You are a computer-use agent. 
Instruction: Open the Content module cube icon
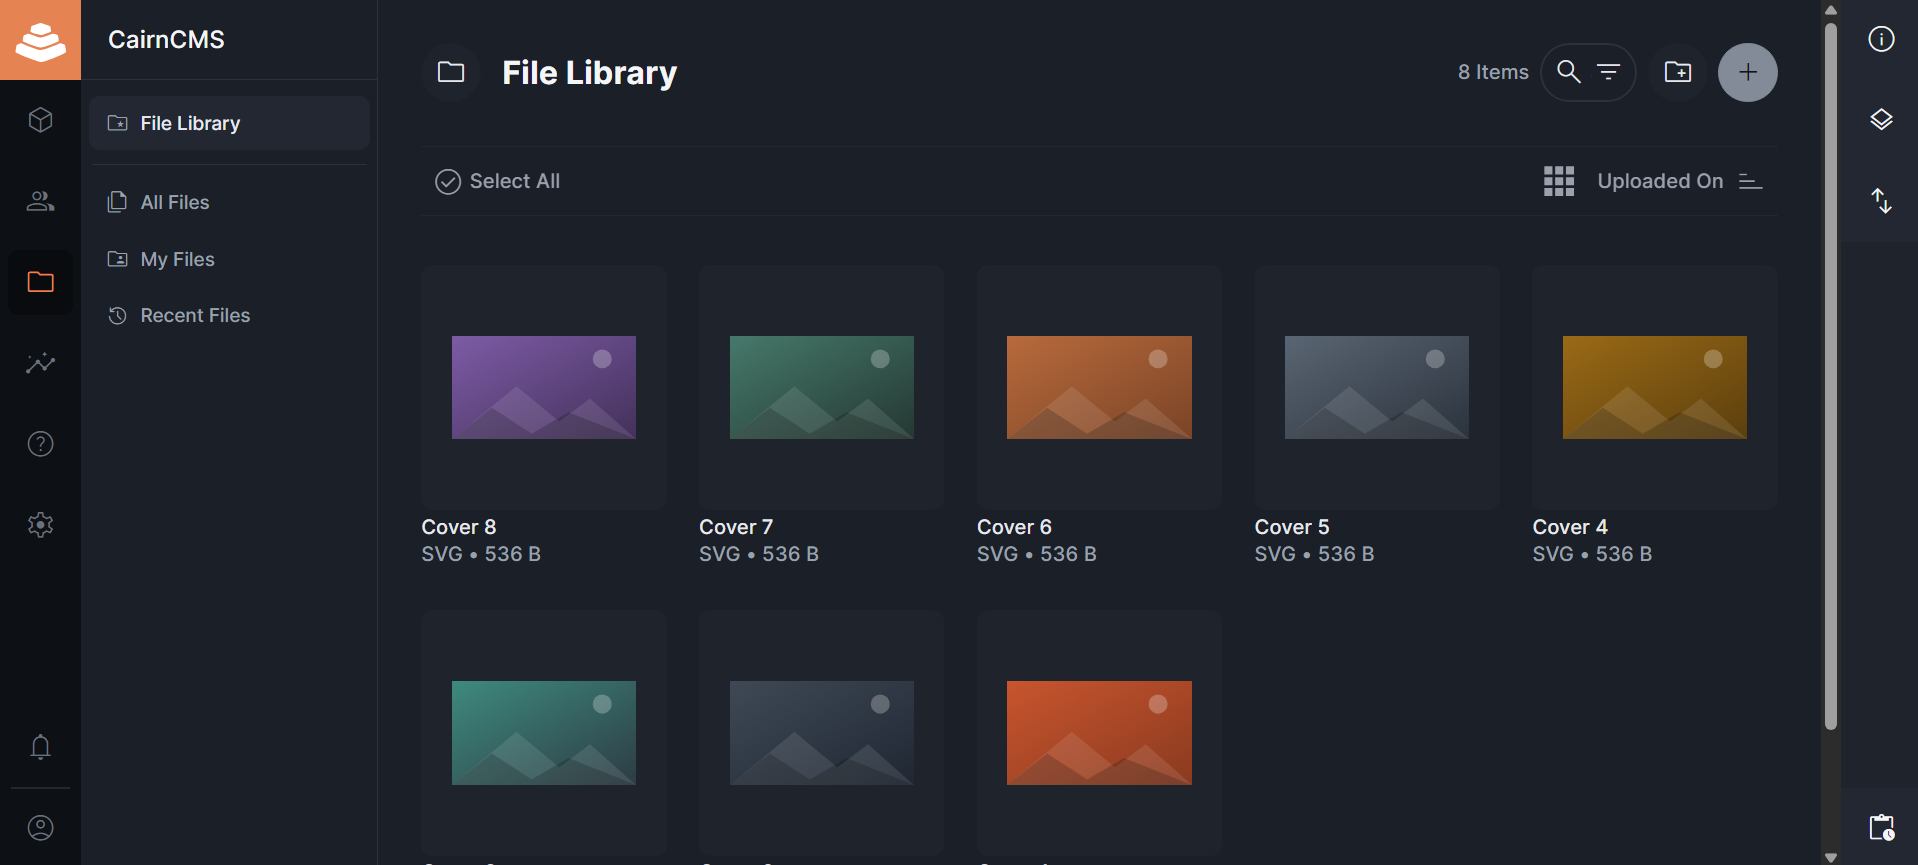tap(40, 120)
